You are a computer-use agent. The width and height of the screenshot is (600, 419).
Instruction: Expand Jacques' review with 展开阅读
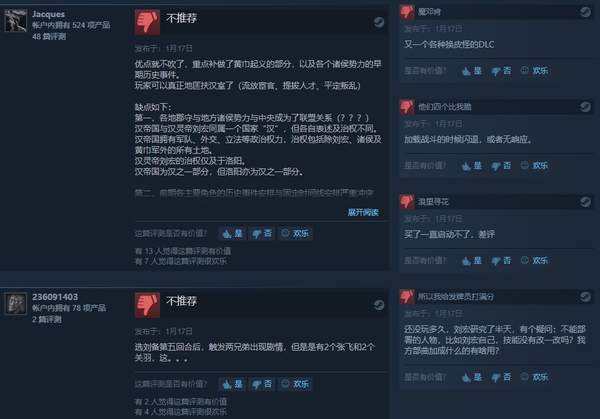[363, 212]
